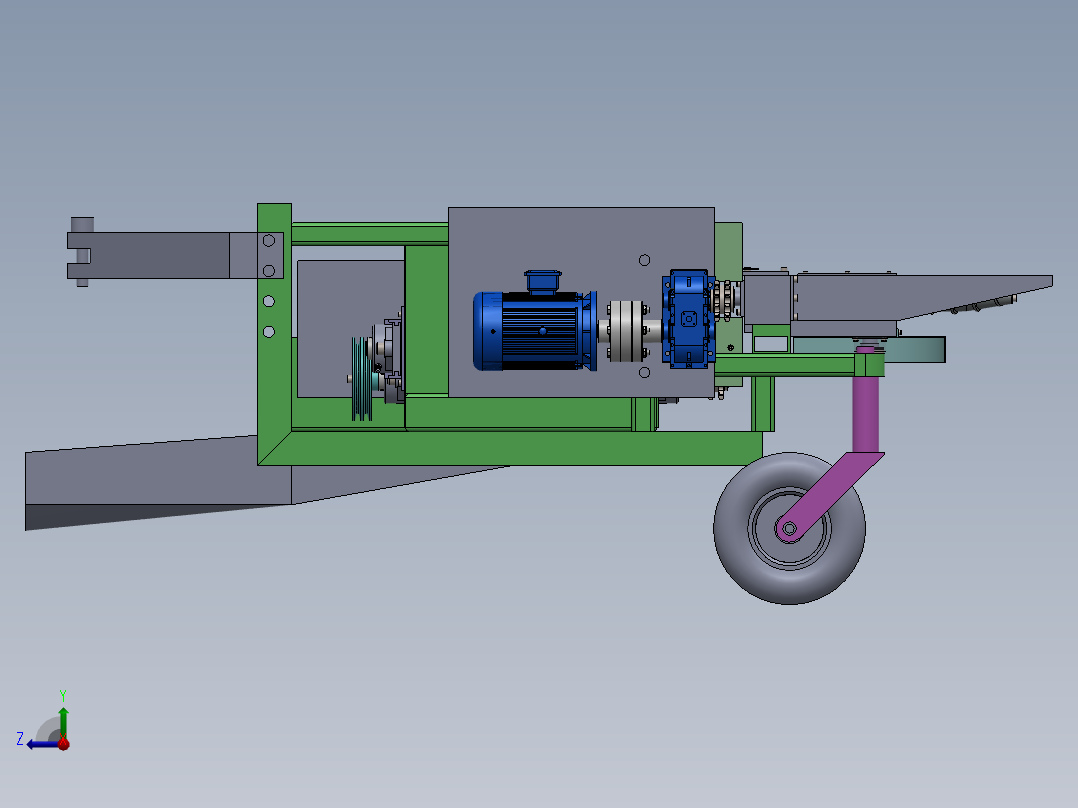Select the chain sprocket beside the gearbox
Viewport: 1078px width, 808px height.
[x=723, y=301]
